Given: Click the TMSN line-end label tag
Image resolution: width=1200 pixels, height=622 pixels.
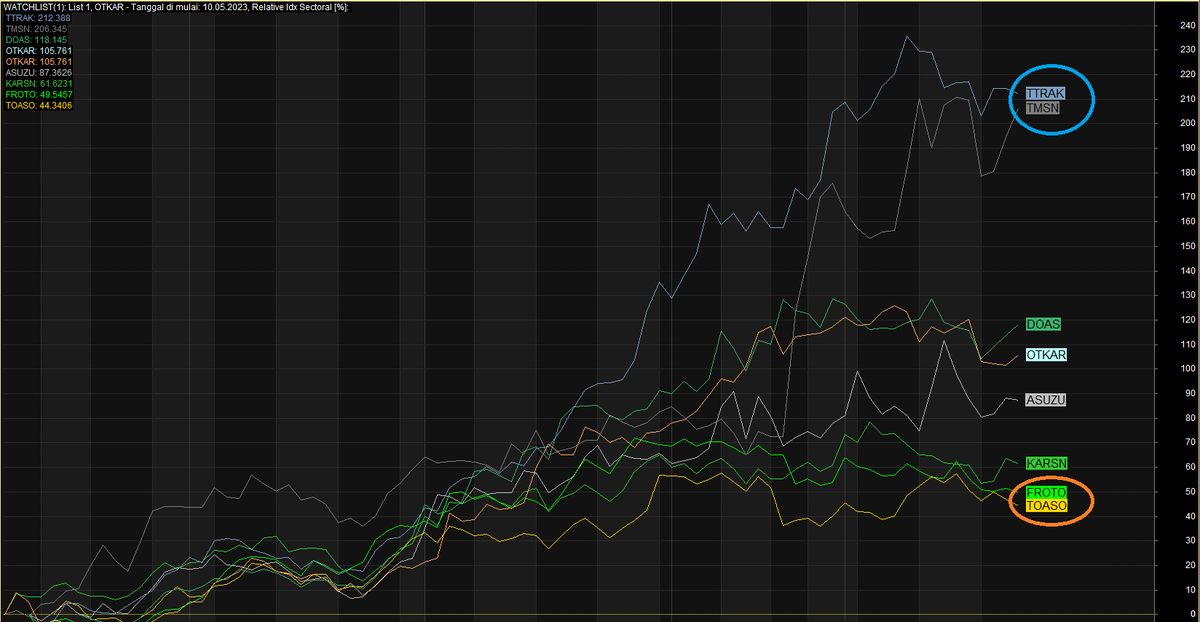Looking at the screenshot, I should [1043, 107].
